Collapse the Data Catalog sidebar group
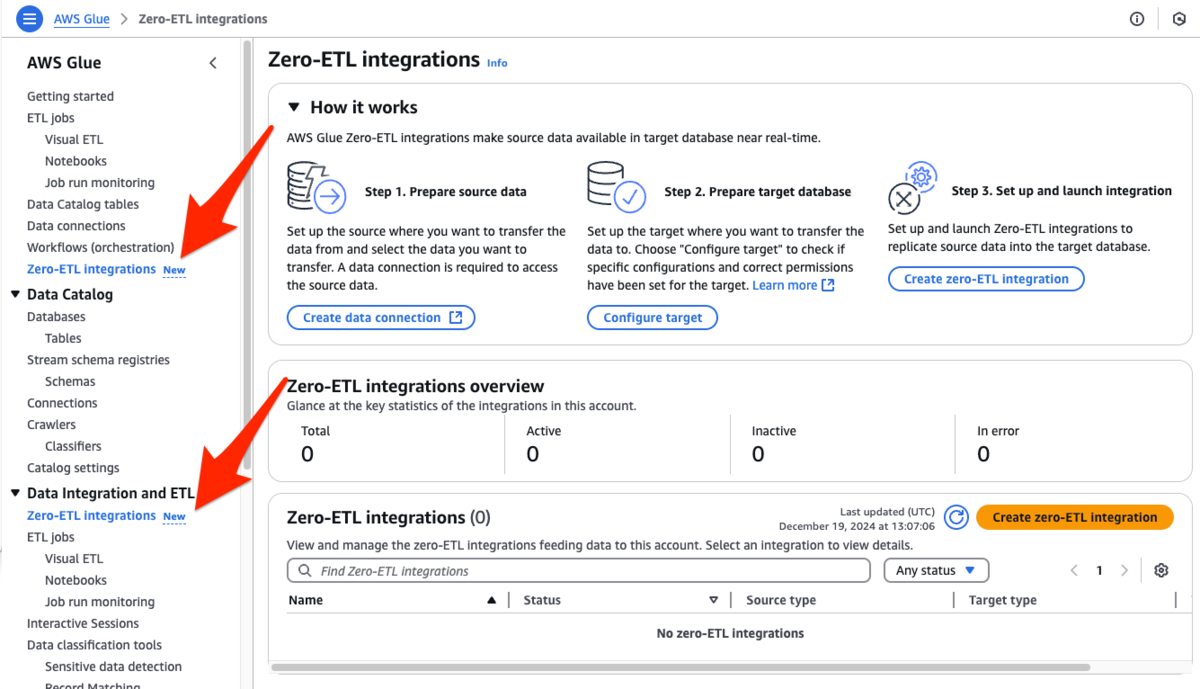This screenshot has height=689, width=1200. 15,295
